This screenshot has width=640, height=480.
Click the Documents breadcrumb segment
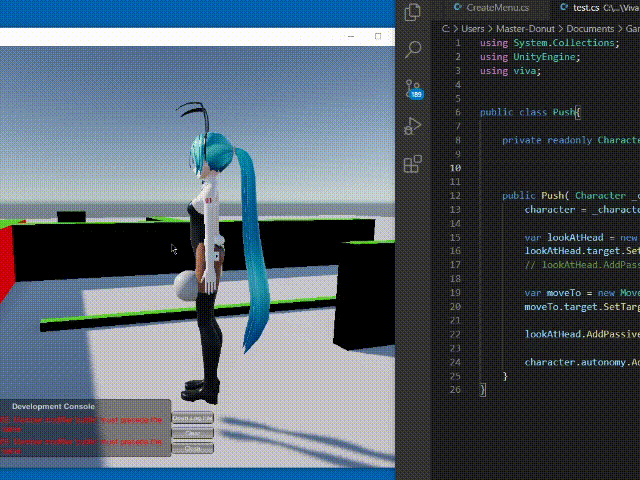click(590, 29)
